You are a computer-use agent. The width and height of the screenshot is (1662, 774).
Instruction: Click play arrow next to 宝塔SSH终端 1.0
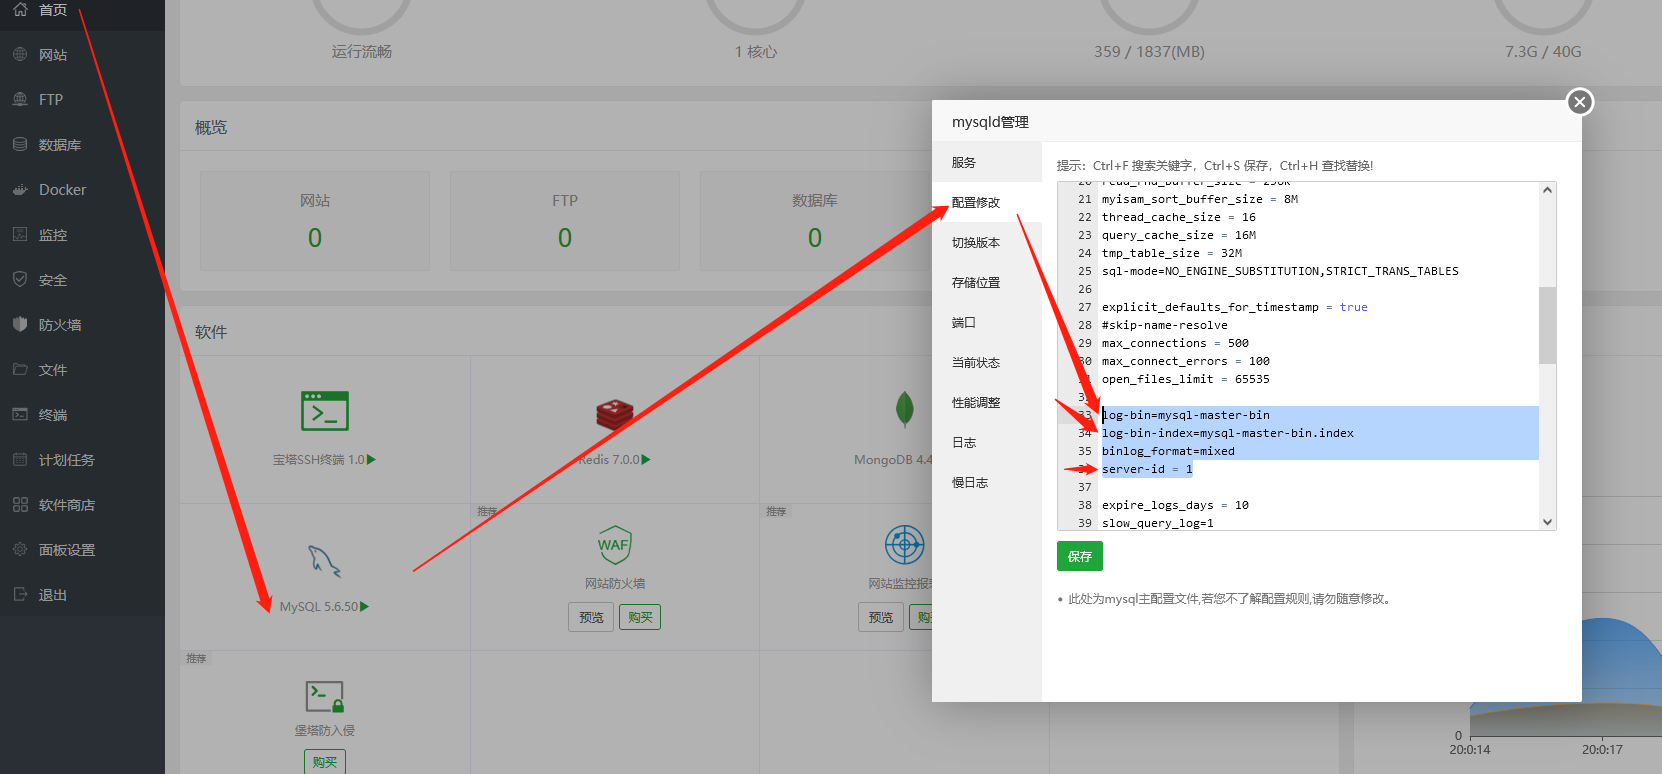[x=372, y=460]
